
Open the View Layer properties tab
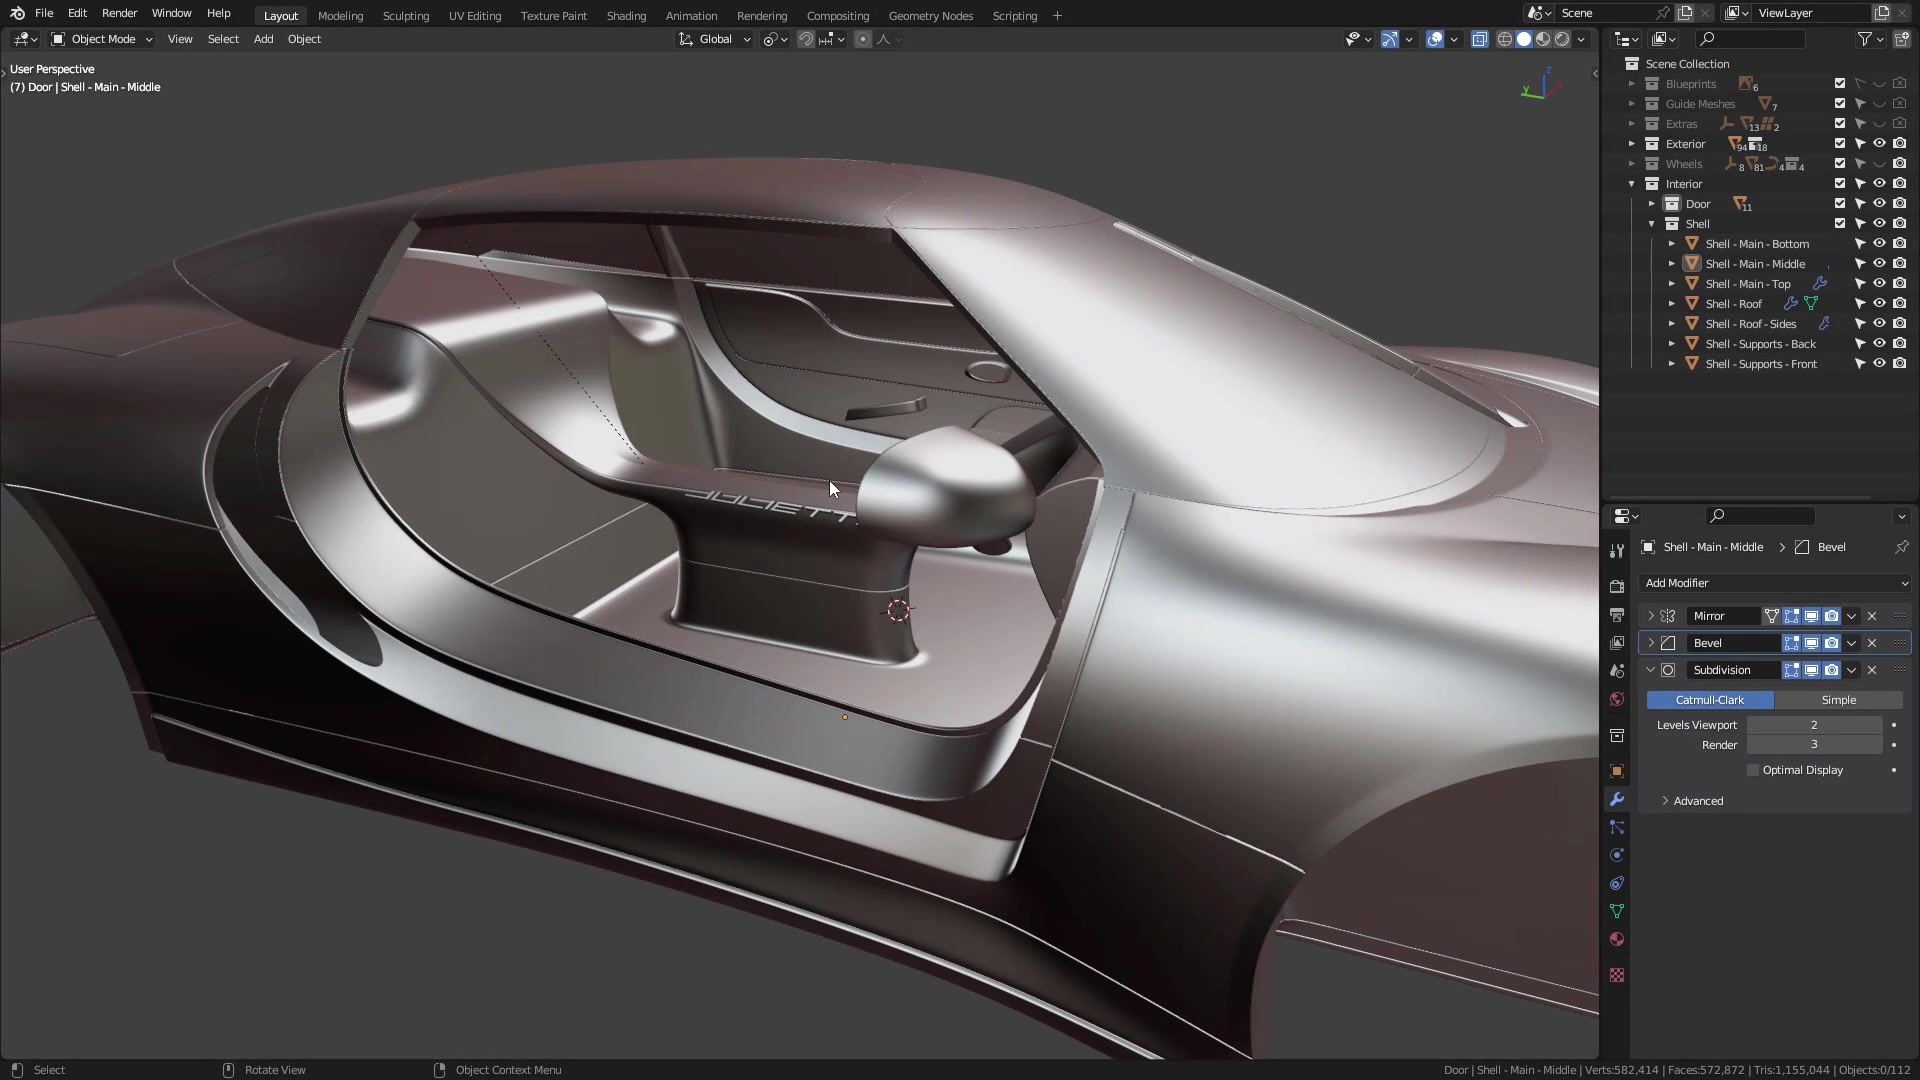pos(1617,643)
